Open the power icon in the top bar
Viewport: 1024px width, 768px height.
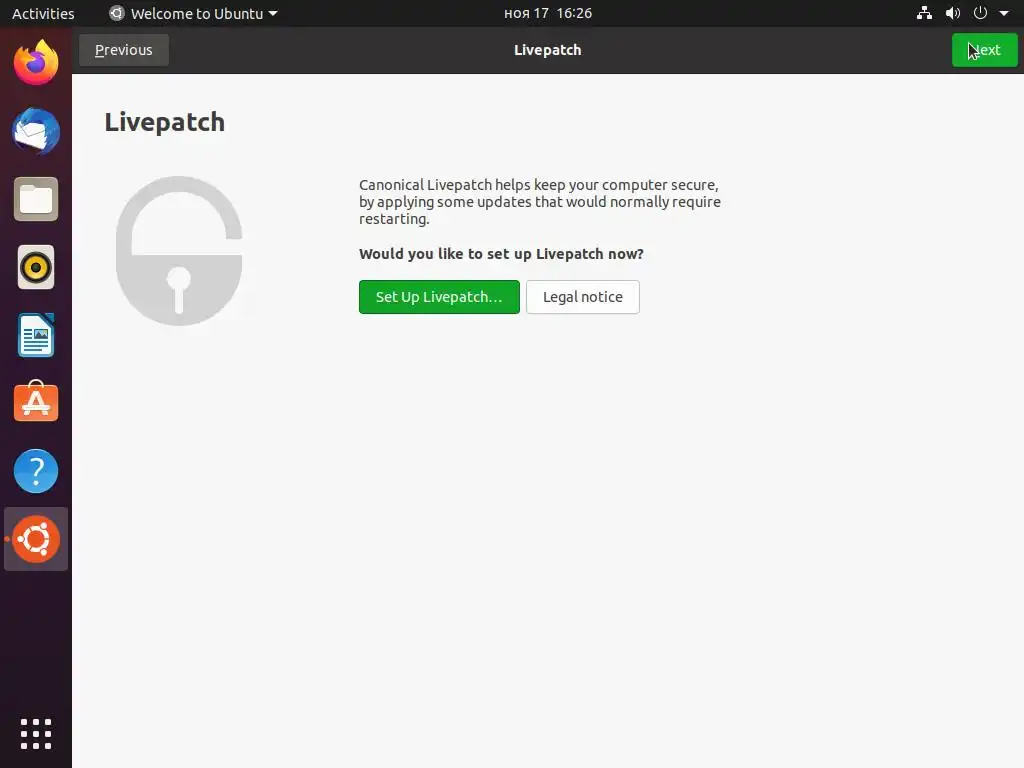pyautogui.click(x=980, y=13)
